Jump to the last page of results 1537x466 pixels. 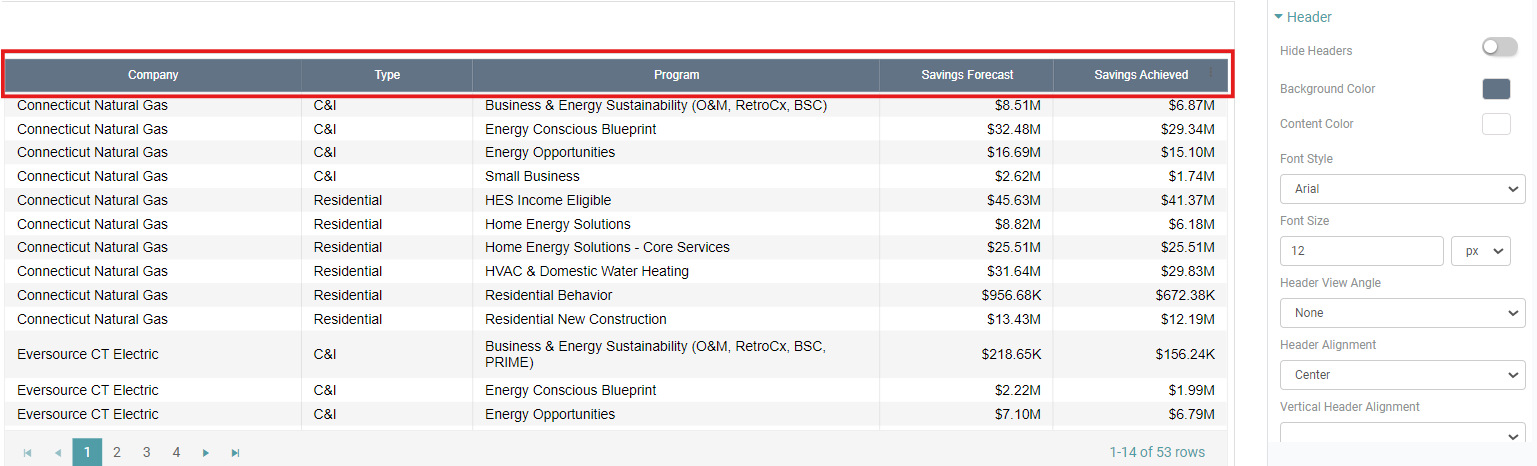click(x=236, y=453)
